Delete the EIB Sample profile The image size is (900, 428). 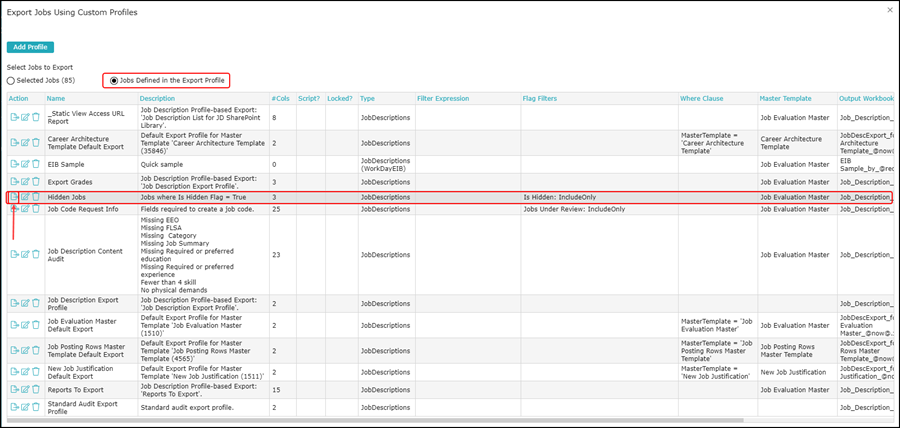pos(36,164)
